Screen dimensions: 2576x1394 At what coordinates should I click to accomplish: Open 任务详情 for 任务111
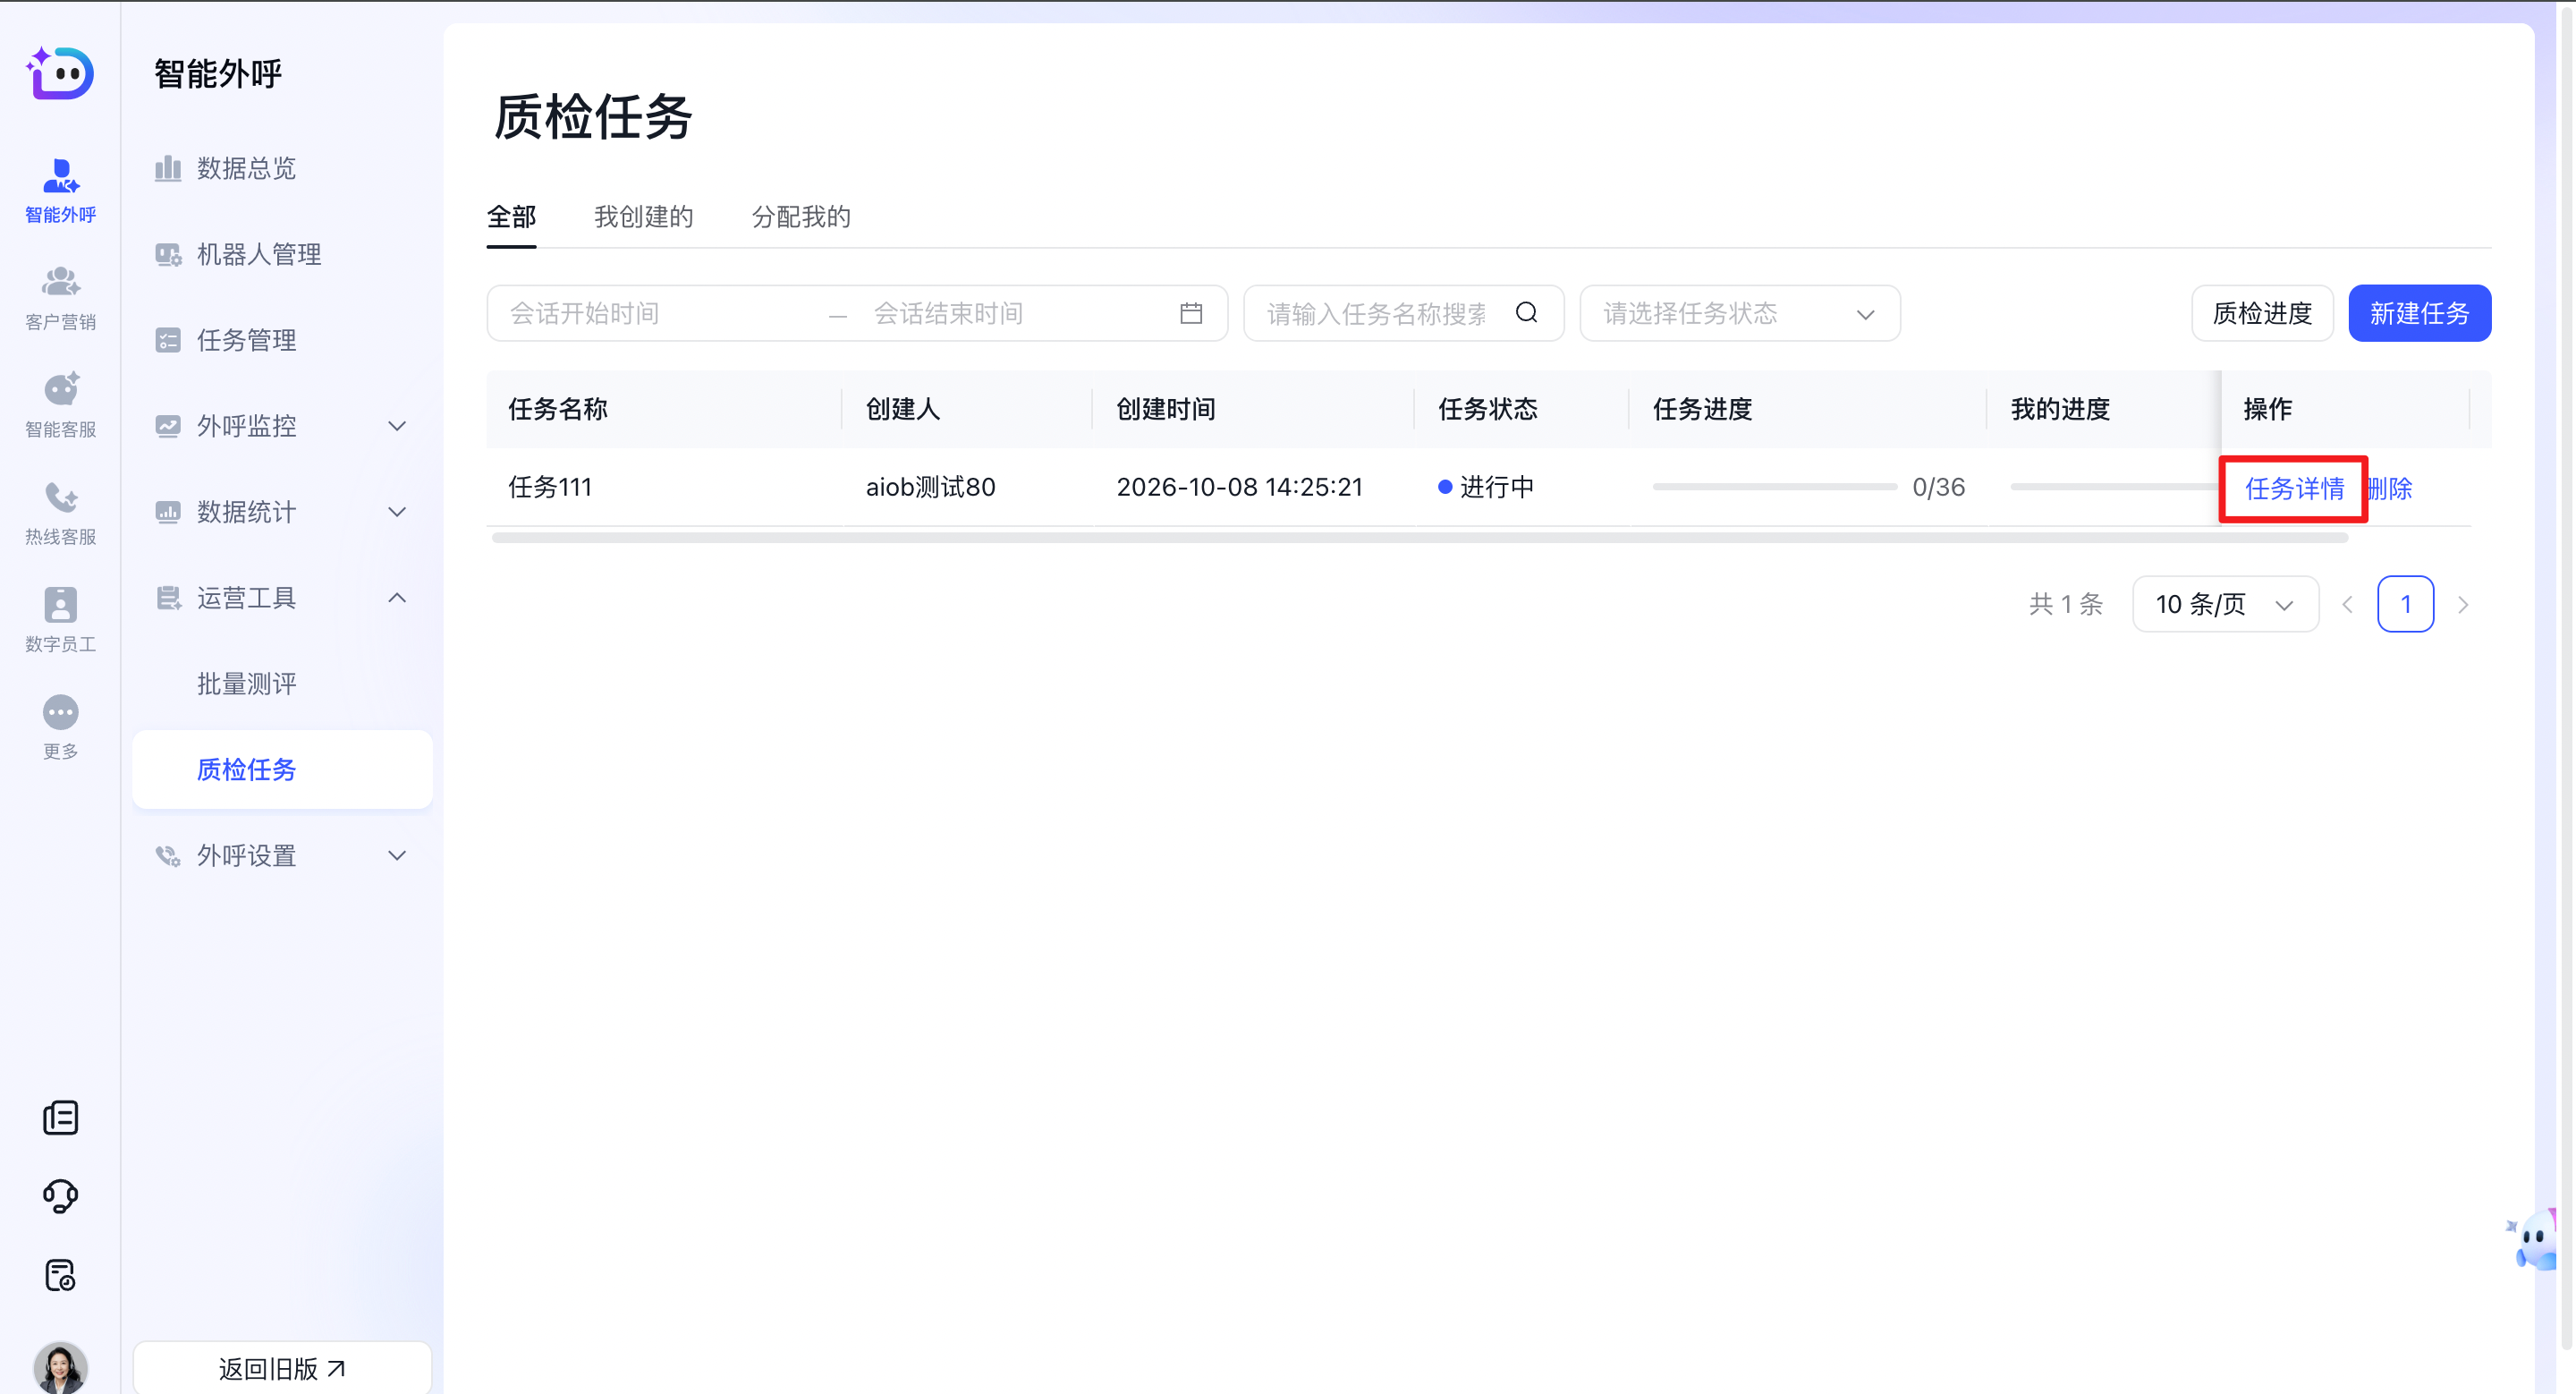click(2294, 488)
